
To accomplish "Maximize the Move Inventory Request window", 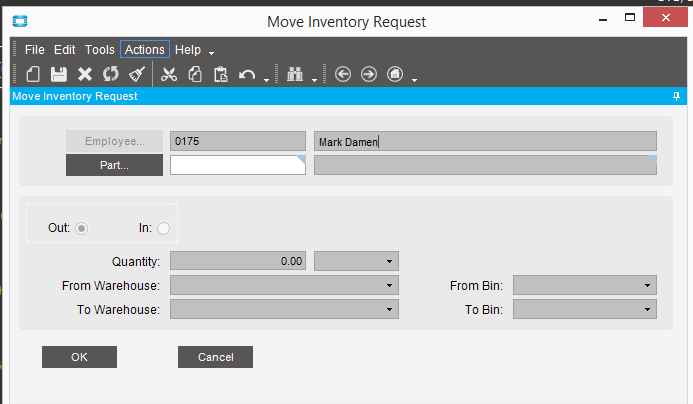I will click(630, 18).
